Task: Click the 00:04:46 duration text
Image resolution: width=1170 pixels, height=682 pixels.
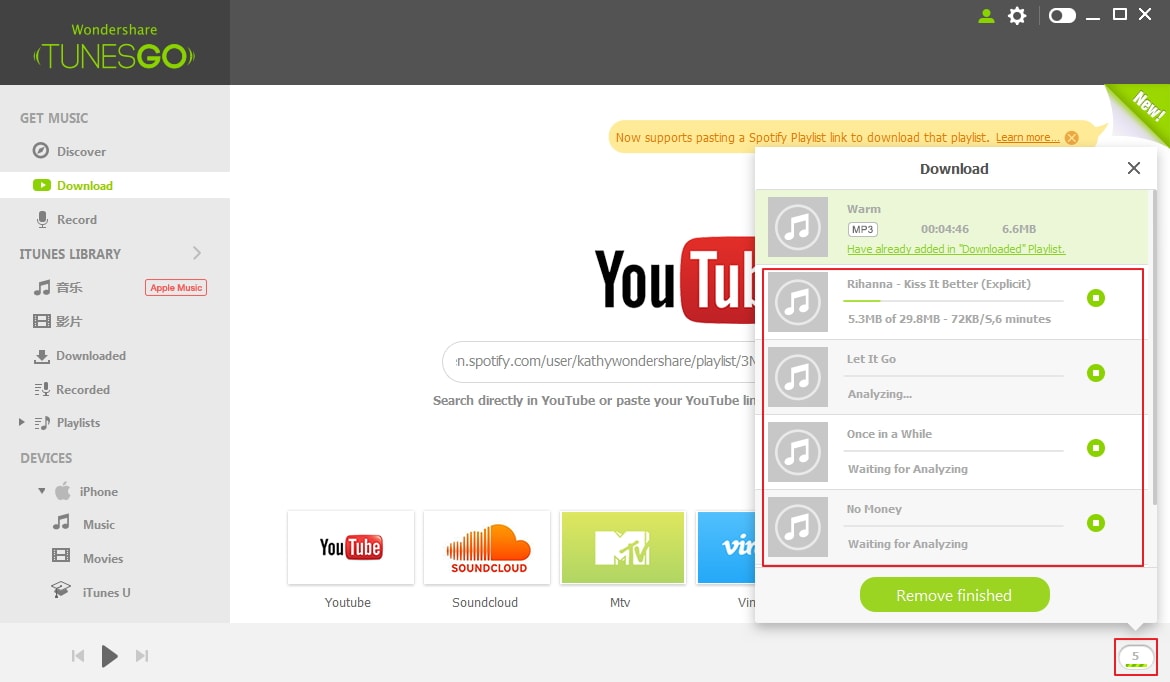Action: click(x=945, y=229)
